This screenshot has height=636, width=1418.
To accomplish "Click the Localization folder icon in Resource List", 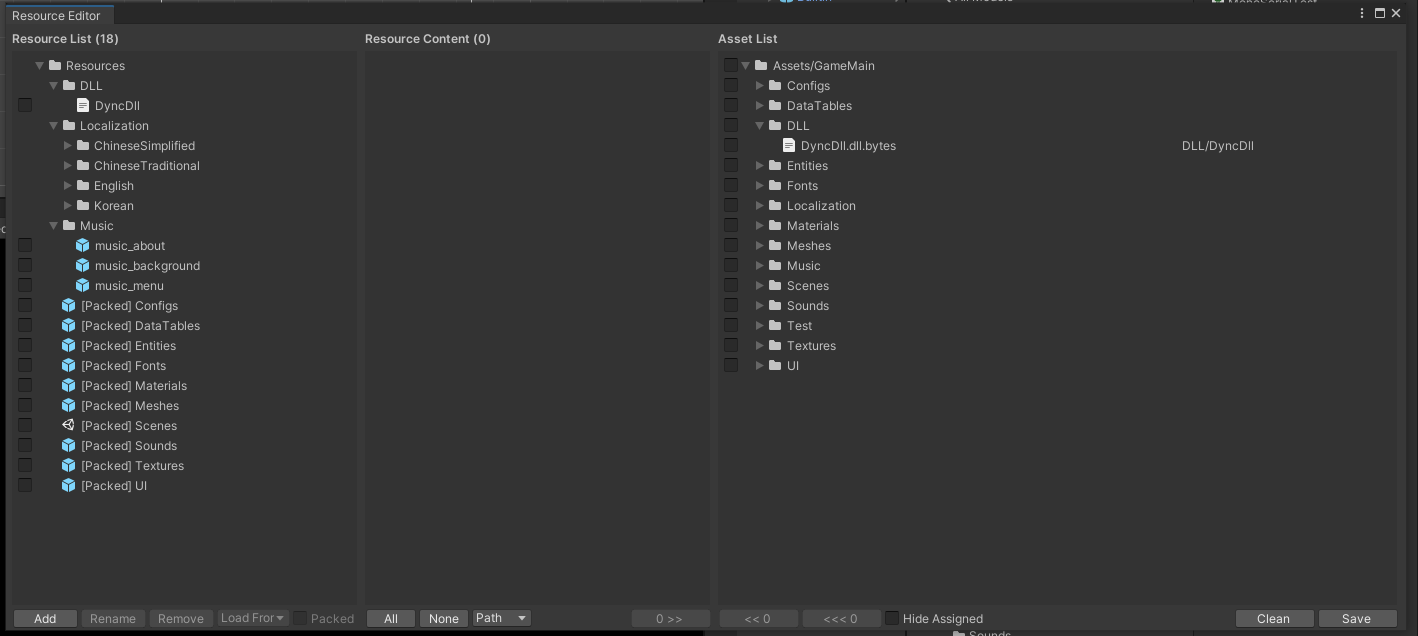I will click(x=69, y=125).
